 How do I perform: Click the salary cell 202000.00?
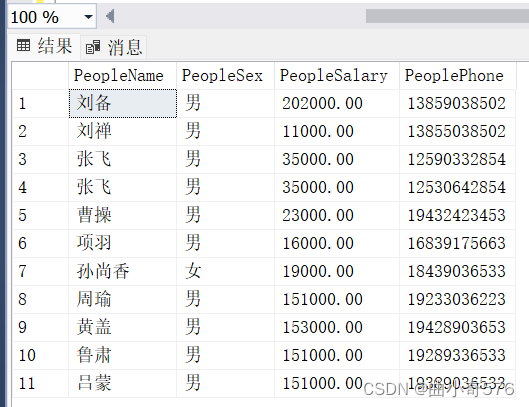click(337, 104)
